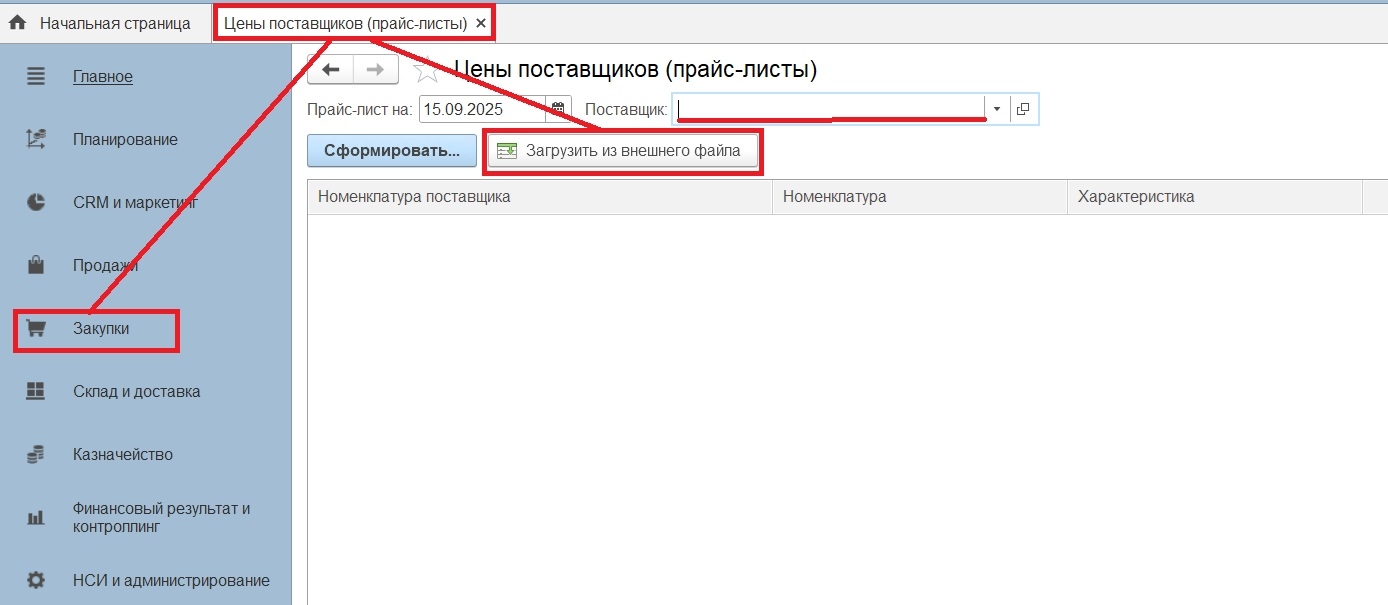The height and width of the screenshot is (605, 1388).
Task: Open the Поставщик selection form button
Action: pyautogui.click(x=1023, y=109)
